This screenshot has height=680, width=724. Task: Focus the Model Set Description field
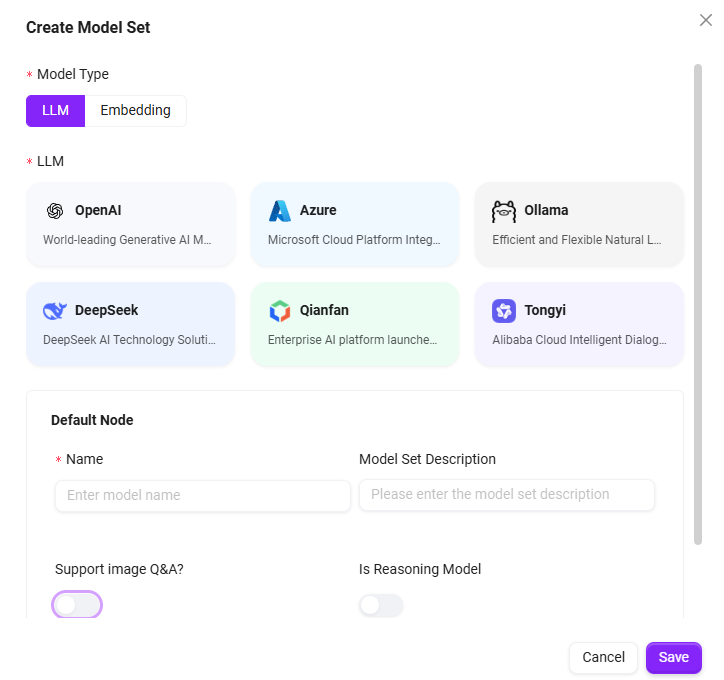click(506, 494)
